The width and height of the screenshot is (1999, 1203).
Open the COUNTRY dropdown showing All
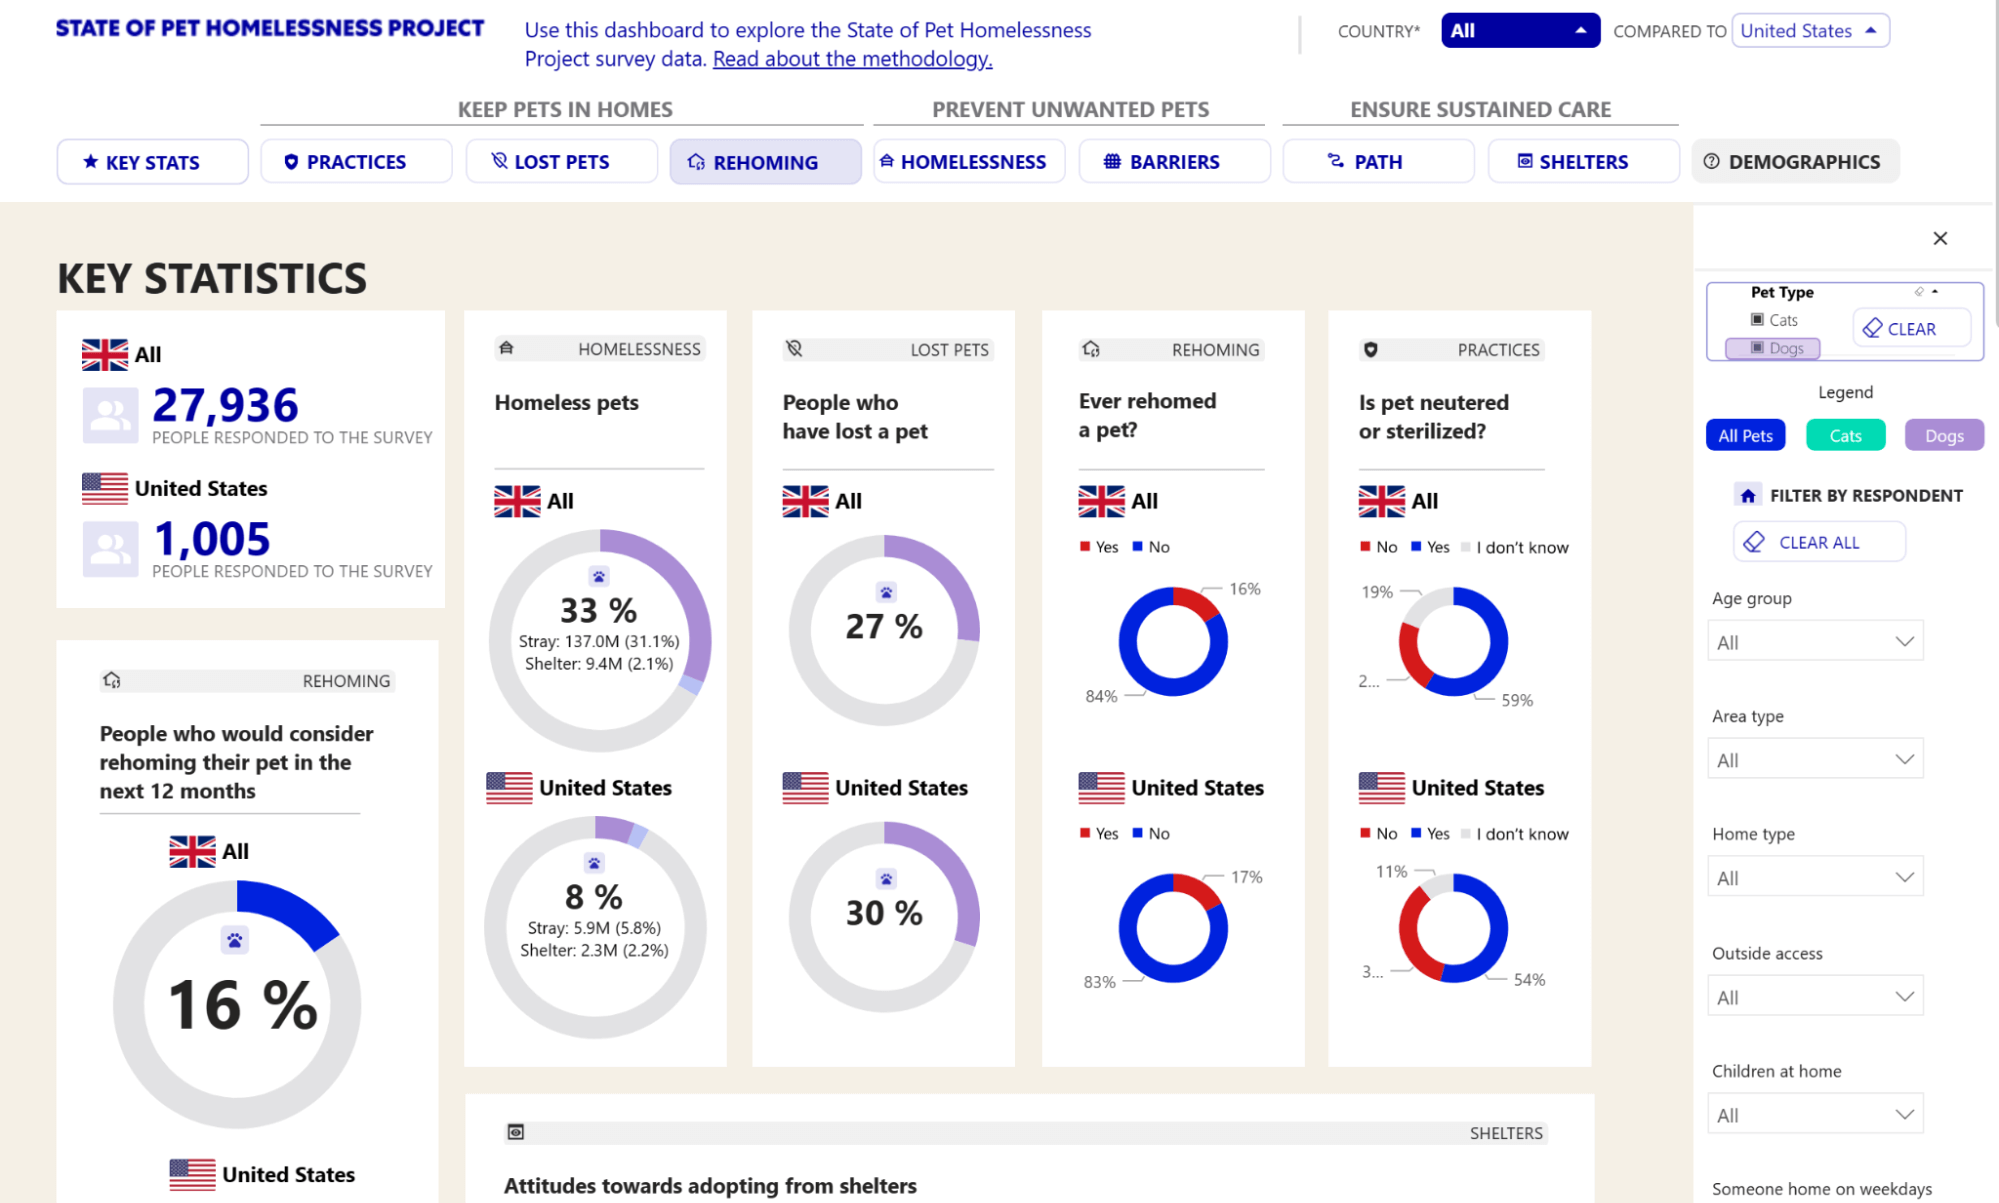pyautogui.click(x=1518, y=30)
